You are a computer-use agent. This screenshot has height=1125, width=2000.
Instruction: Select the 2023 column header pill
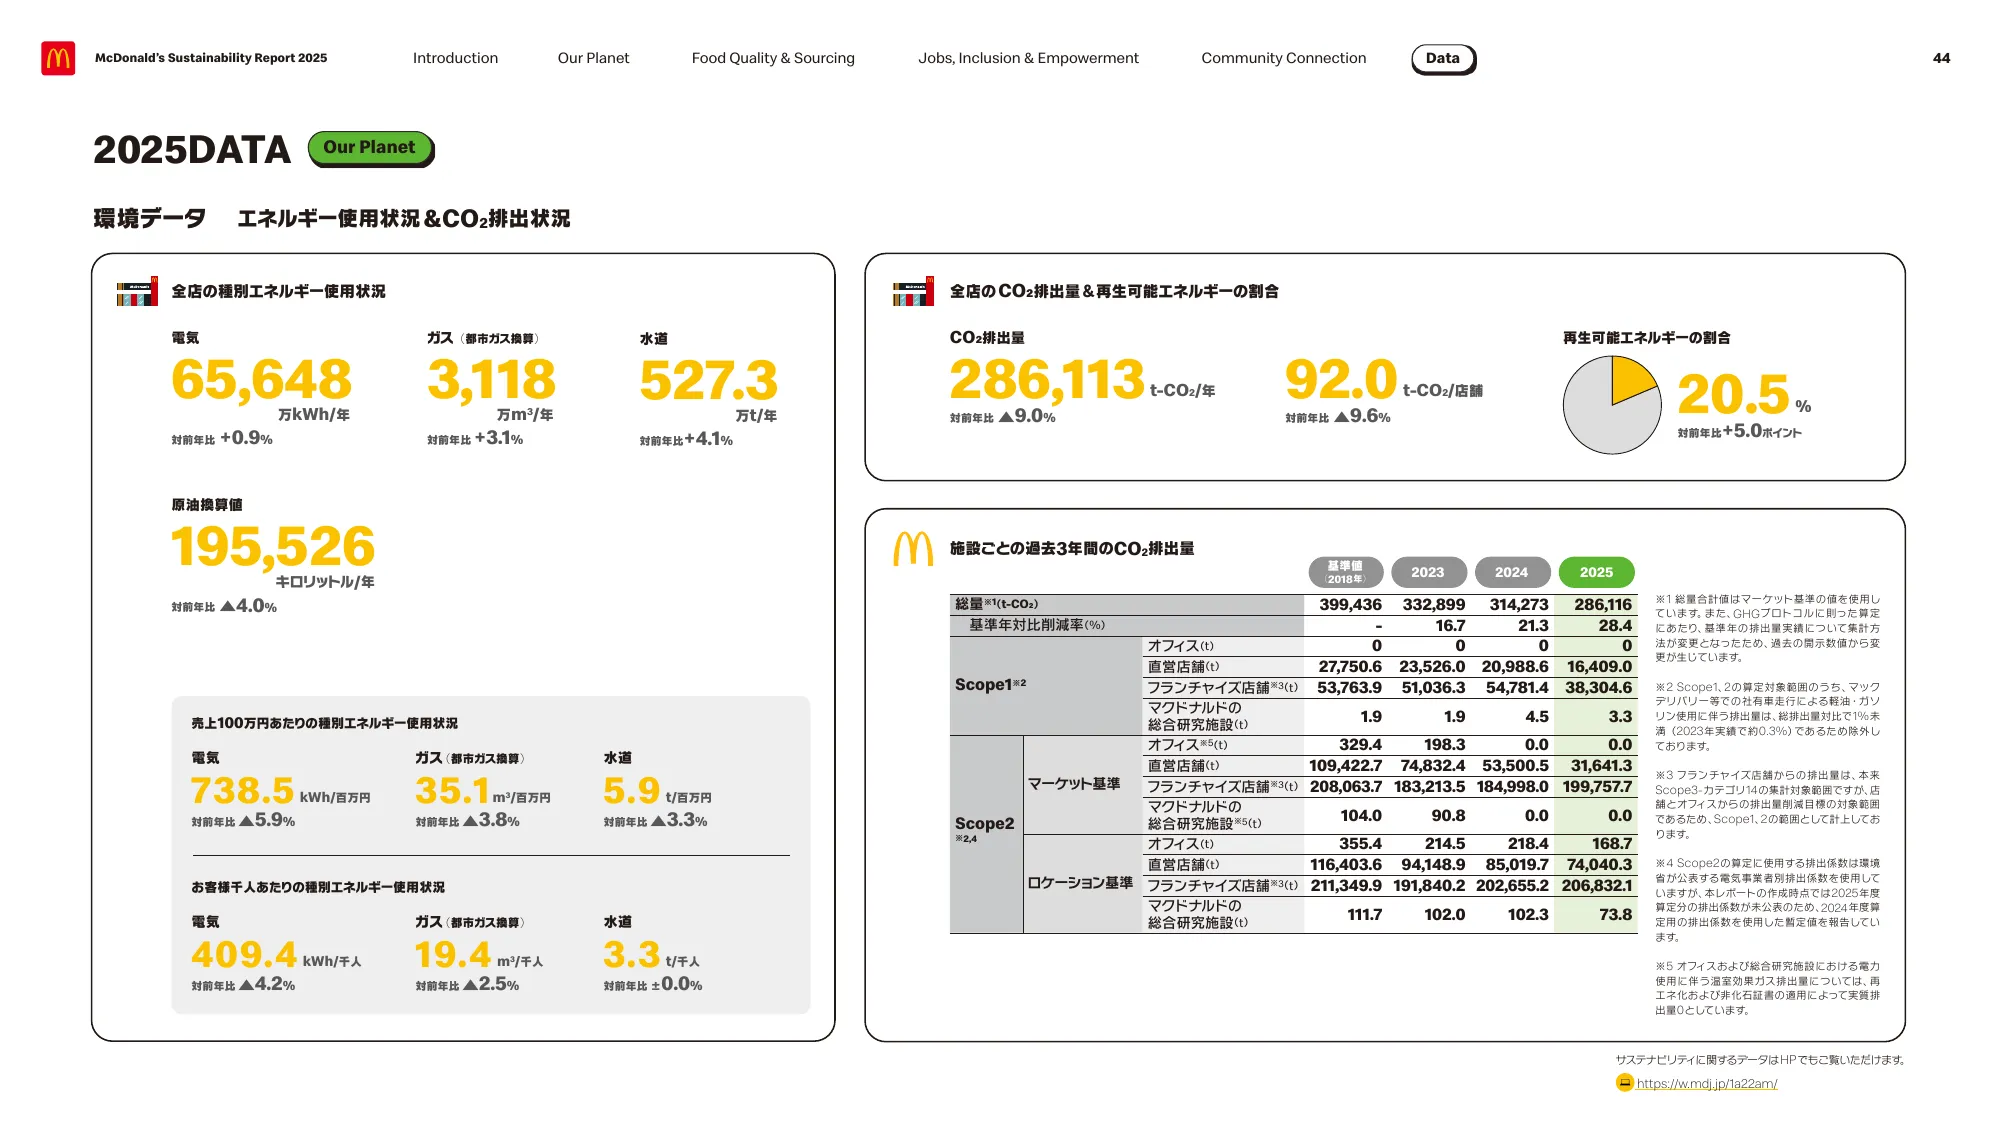click(1427, 572)
